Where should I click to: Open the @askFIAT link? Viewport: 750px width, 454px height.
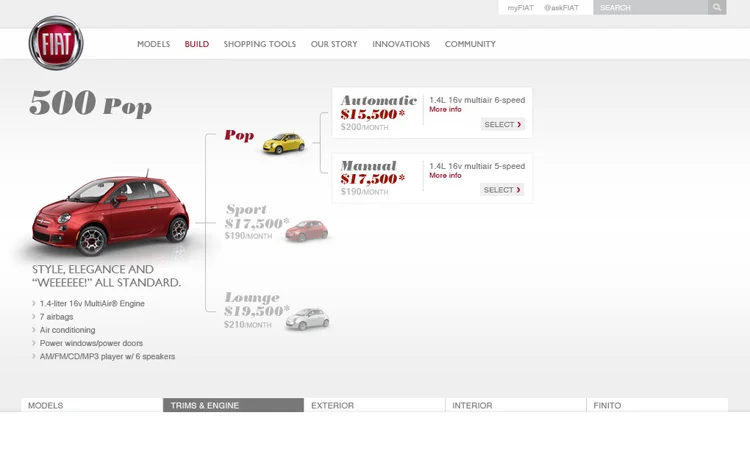tap(561, 8)
